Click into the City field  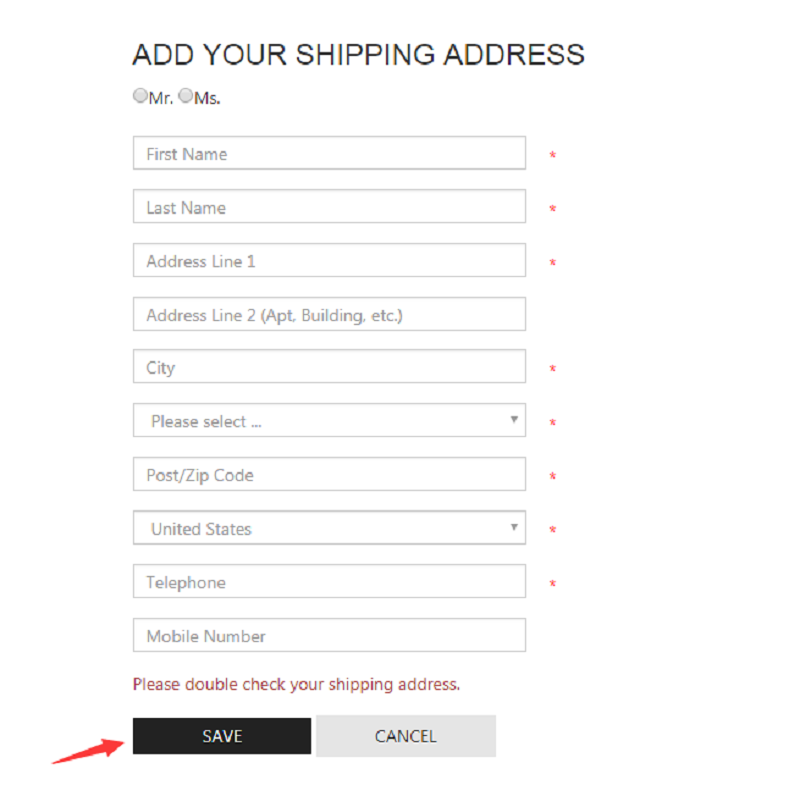tap(329, 366)
